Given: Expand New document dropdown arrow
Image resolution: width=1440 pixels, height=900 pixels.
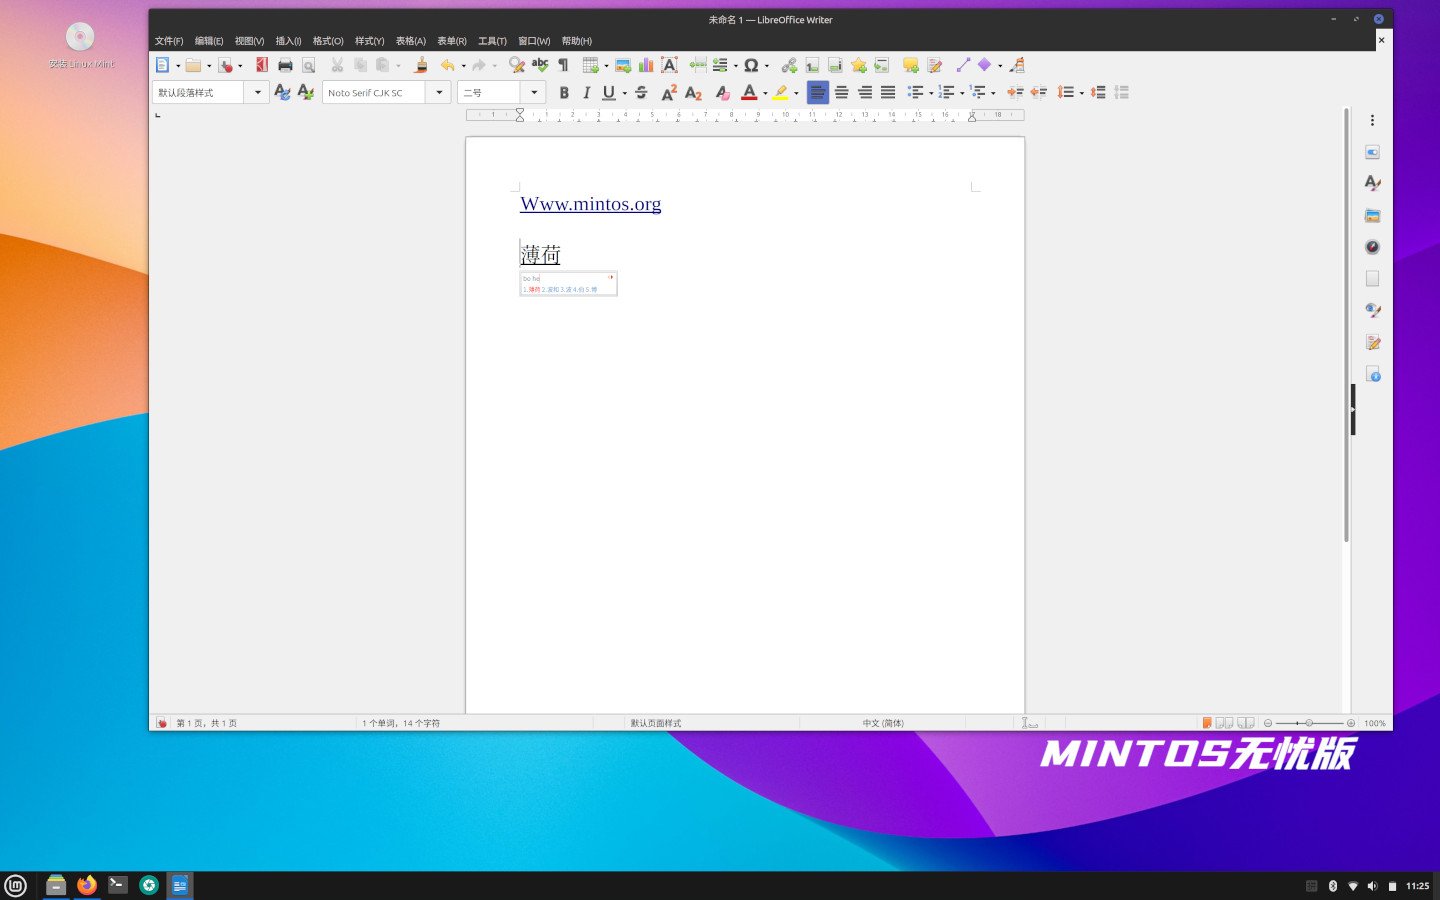Looking at the screenshot, I should click(x=178, y=66).
